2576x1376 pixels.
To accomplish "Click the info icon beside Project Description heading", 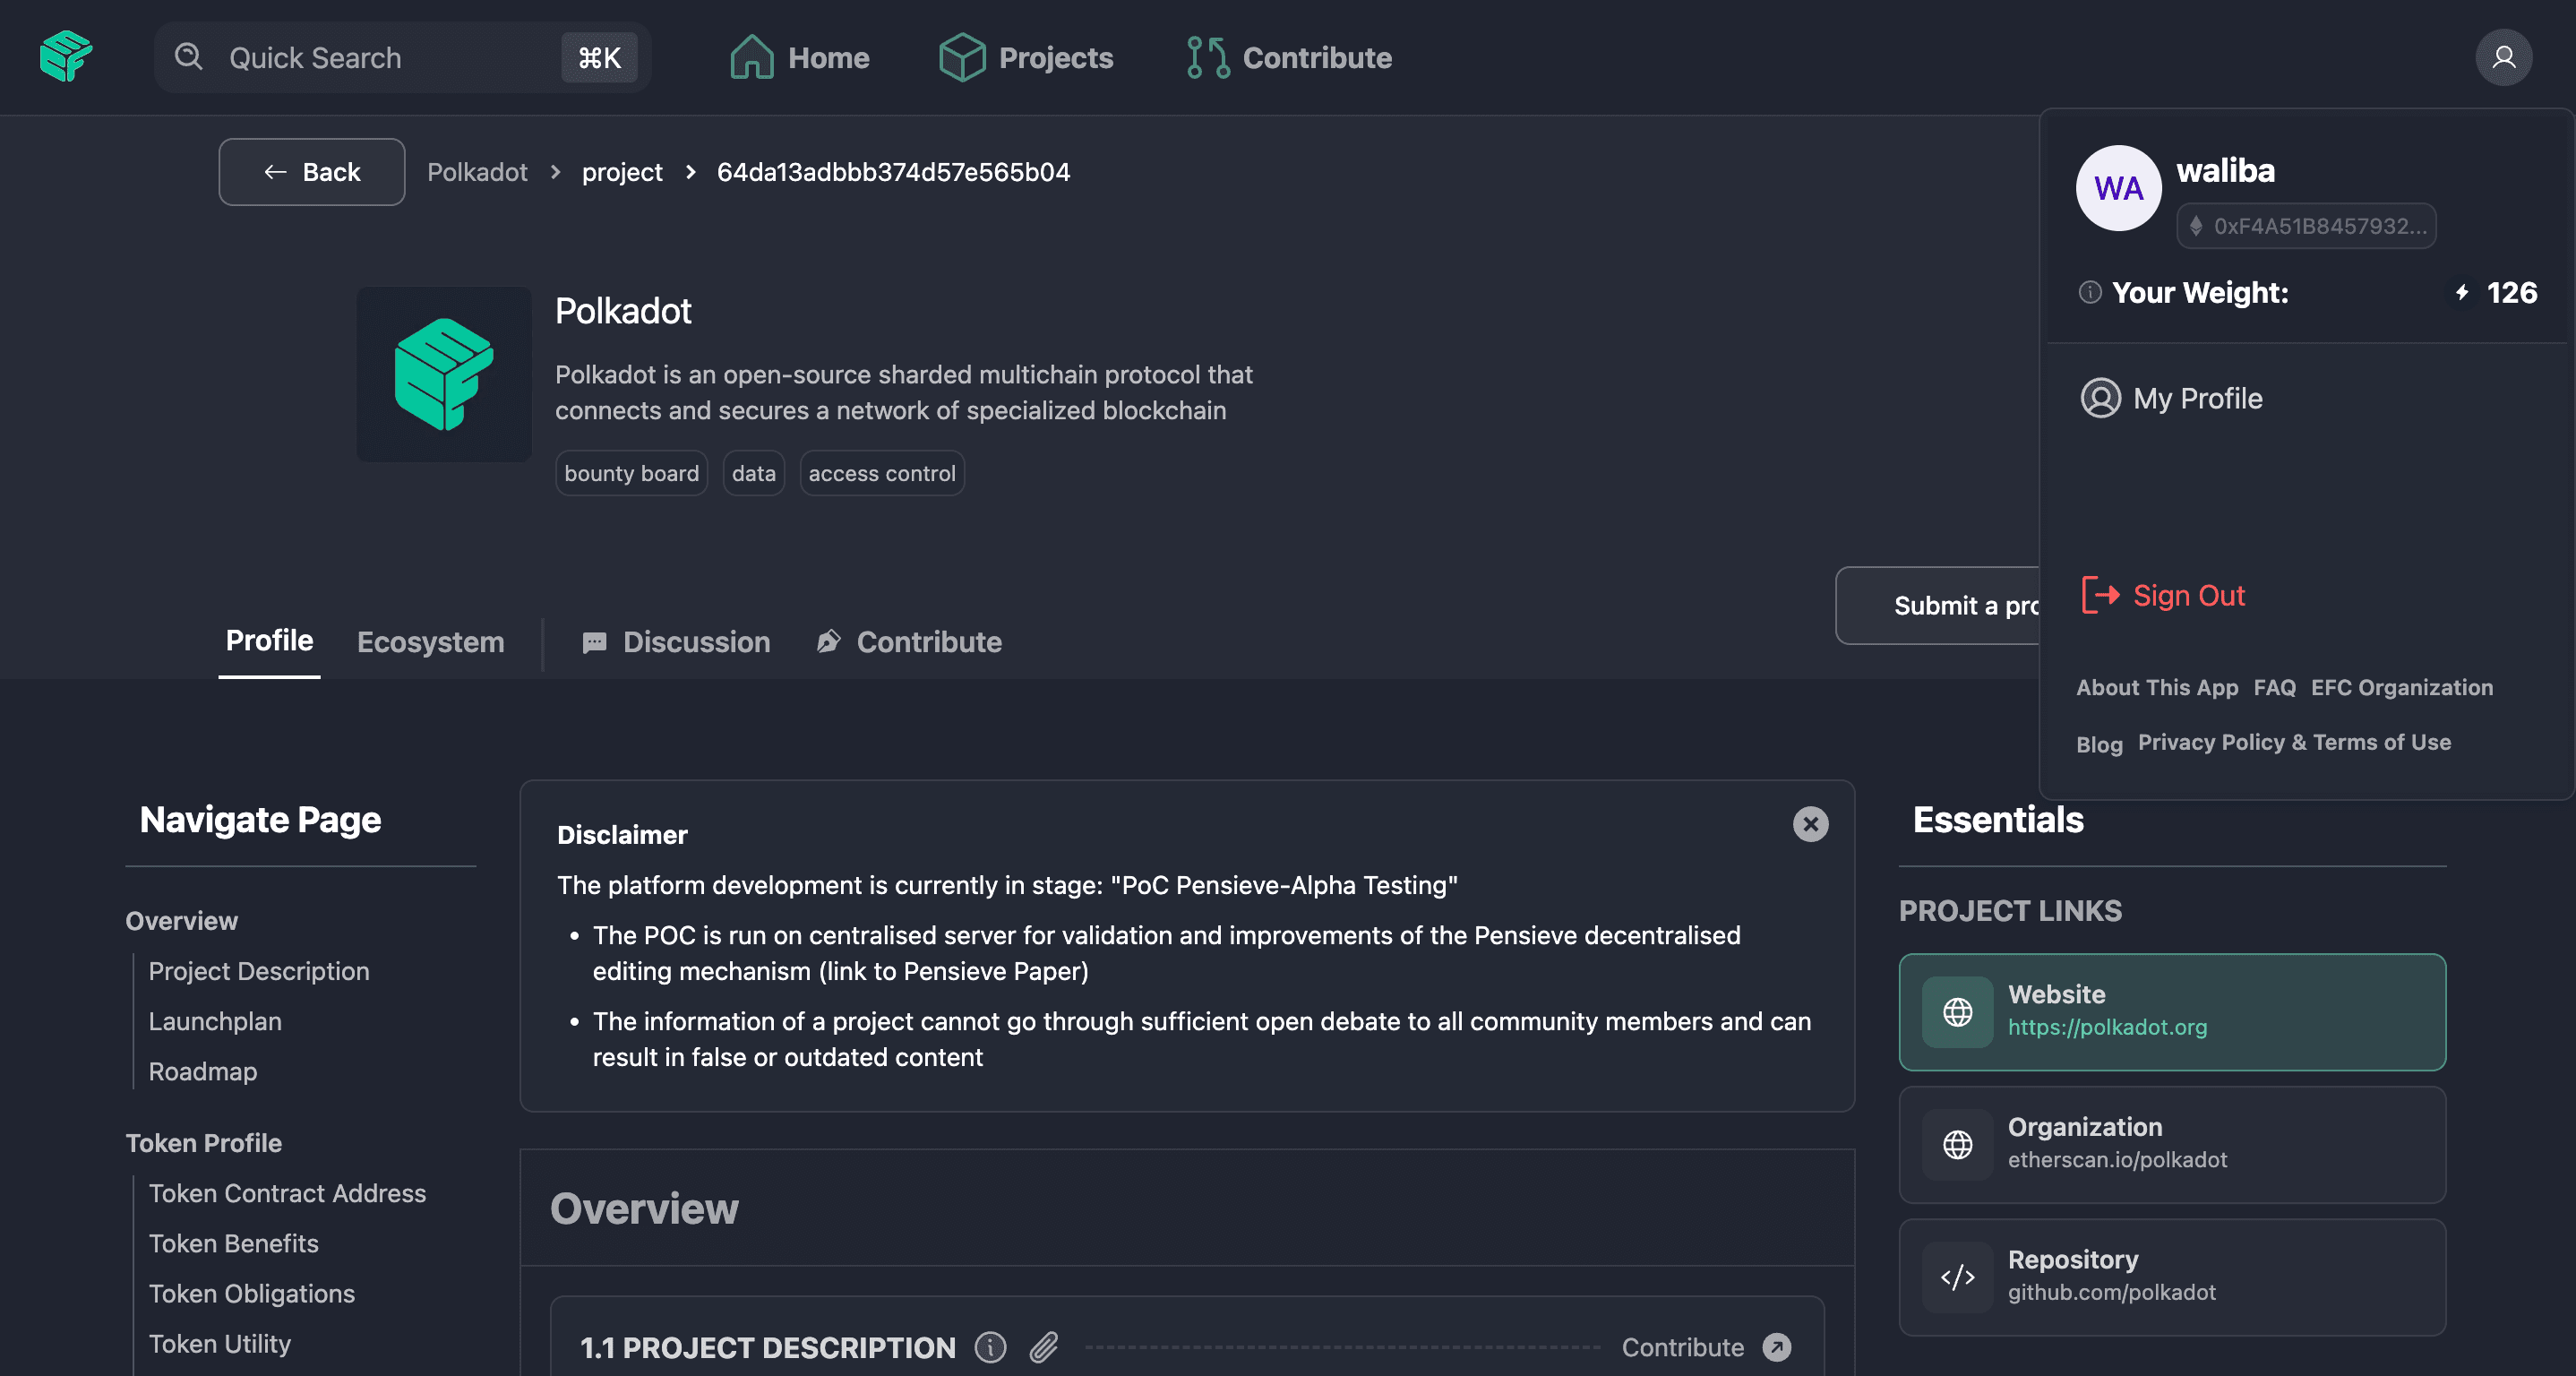I will click(x=990, y=1347).
